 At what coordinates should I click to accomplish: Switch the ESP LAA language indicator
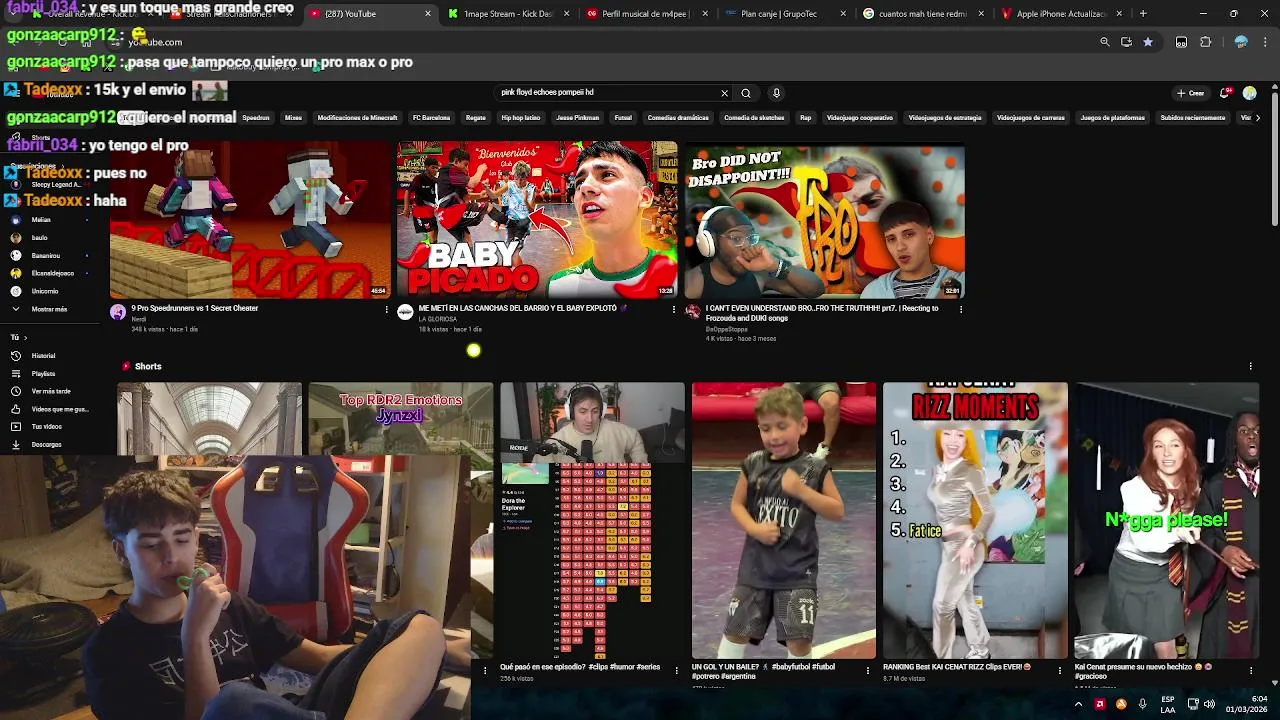coord(1168,704)
